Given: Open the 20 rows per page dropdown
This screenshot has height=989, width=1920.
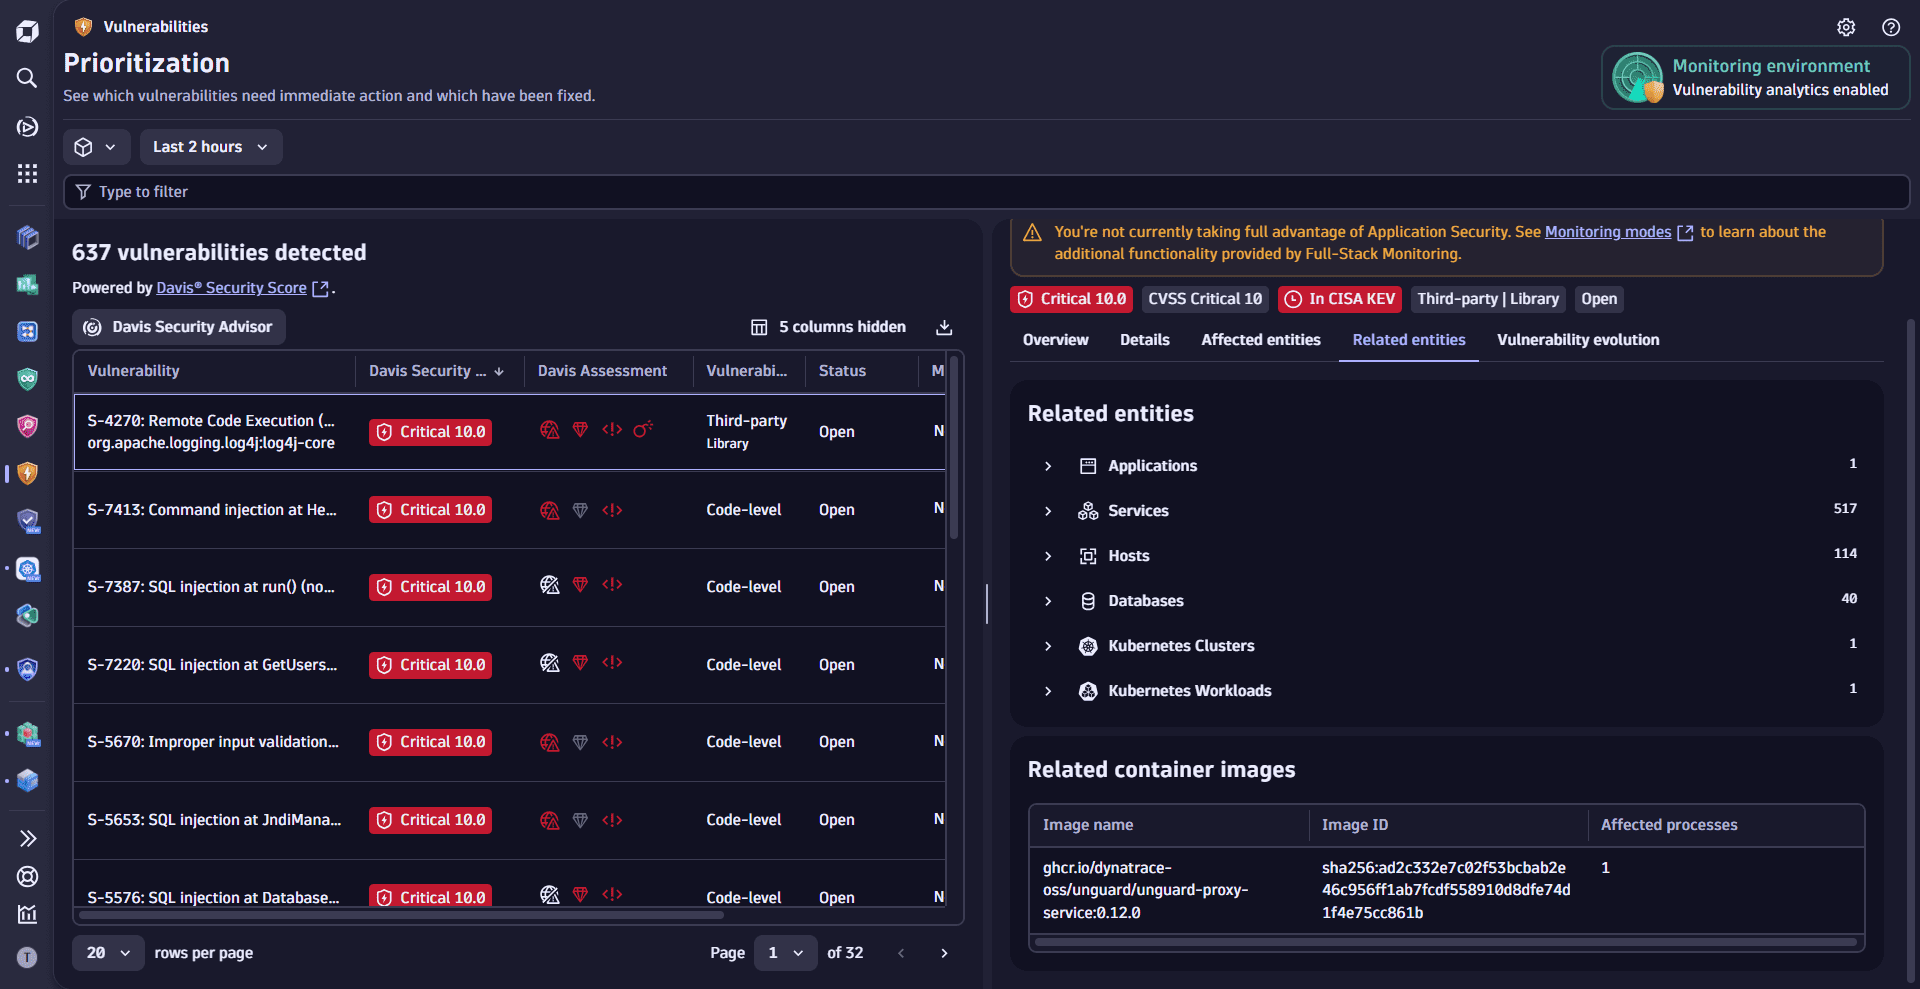Looking at the screenshot, I should point(108,953).
